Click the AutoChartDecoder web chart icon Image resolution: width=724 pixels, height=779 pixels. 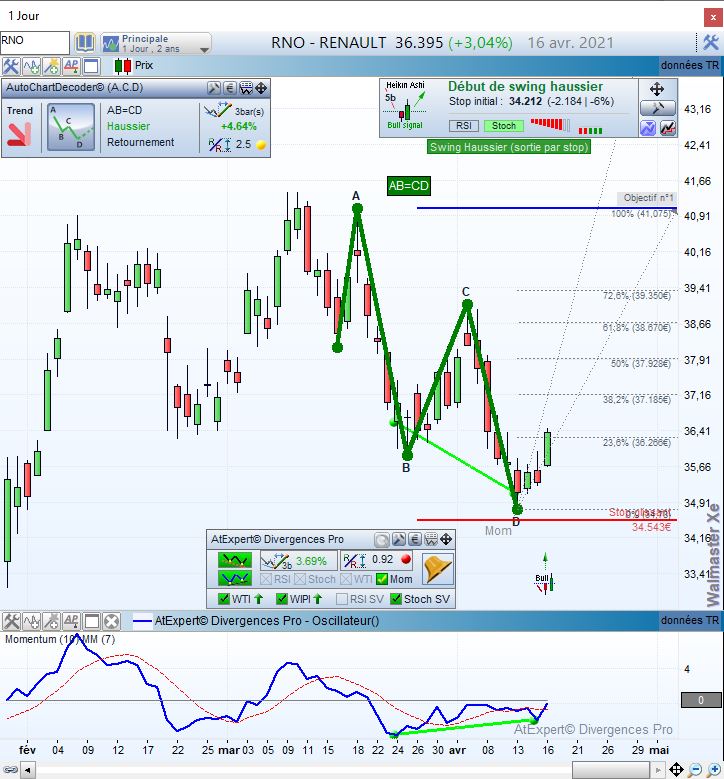[x=246, y=88]
